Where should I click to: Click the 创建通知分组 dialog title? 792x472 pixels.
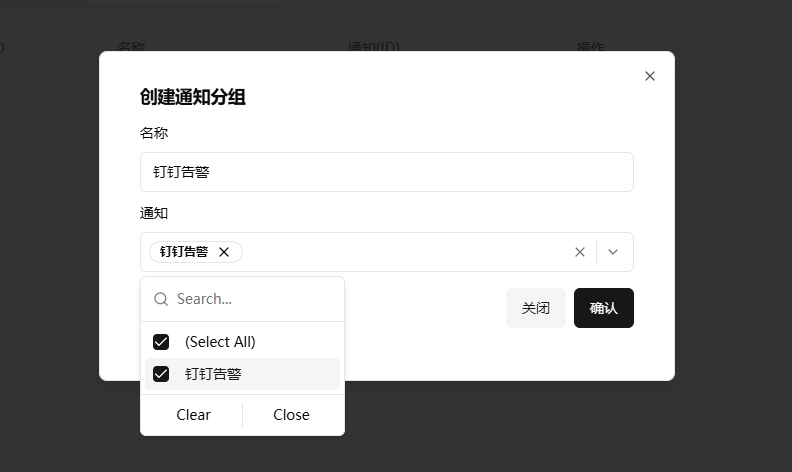[193, 97]
